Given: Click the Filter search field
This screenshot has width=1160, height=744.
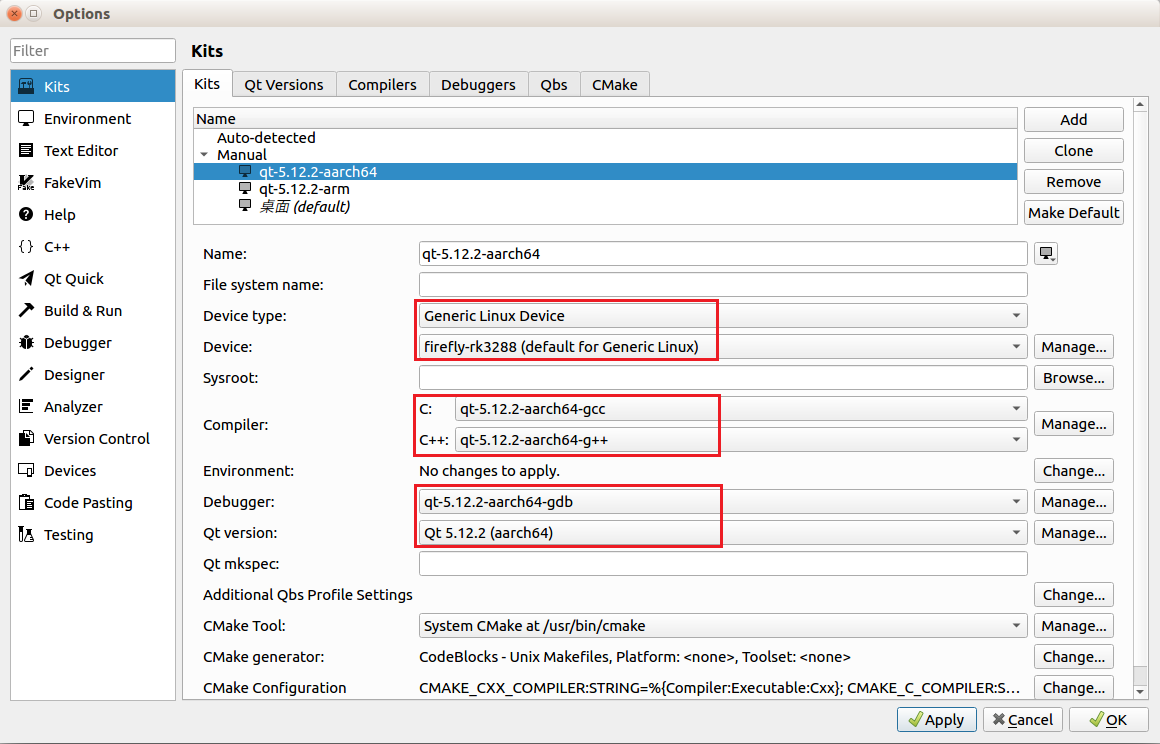Looking at the screenshot, I should pyautogui.click(x=93, y=51).
